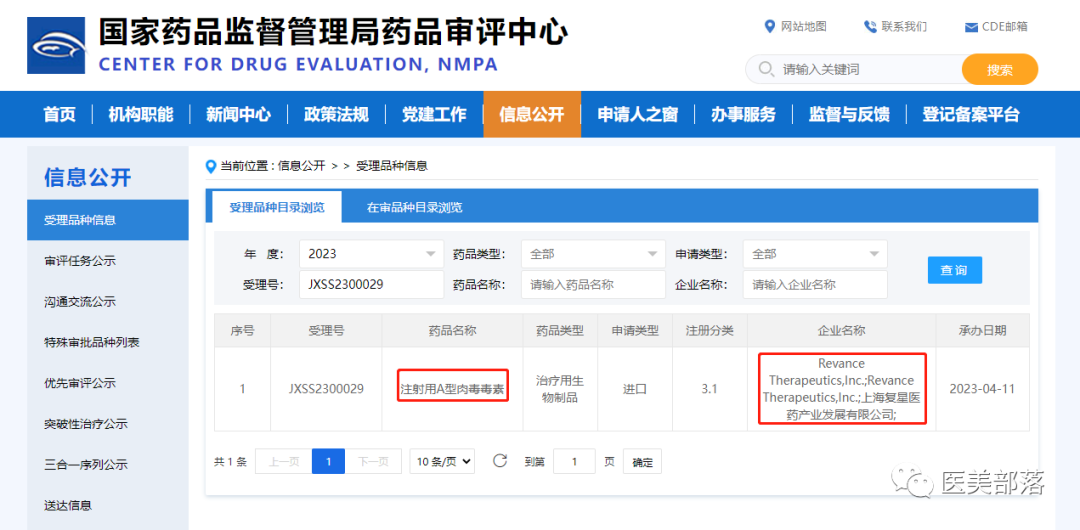Open 联系我们 link
Viewport: 1080px width, 530px height.
[904, 27]
